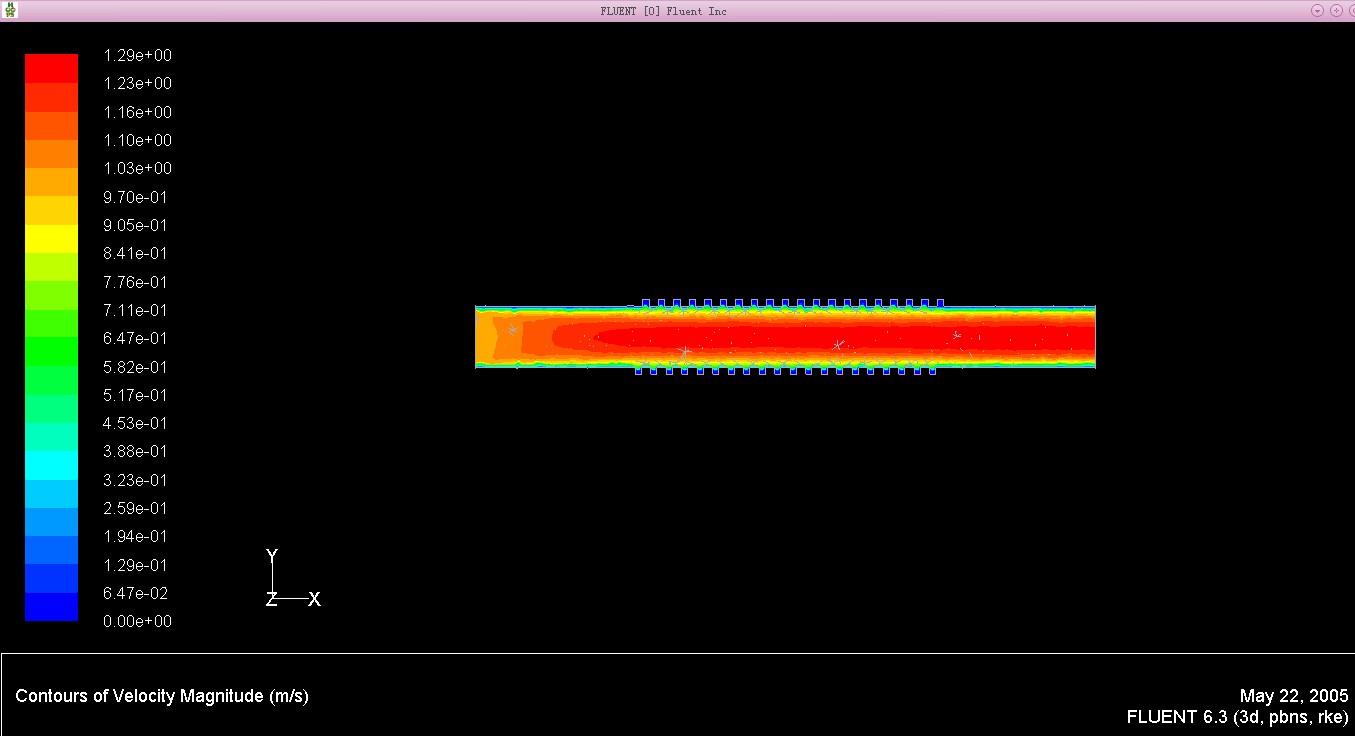
Task: Pick the cyan legend band above 3.23e-01
Action: point(51,465)
